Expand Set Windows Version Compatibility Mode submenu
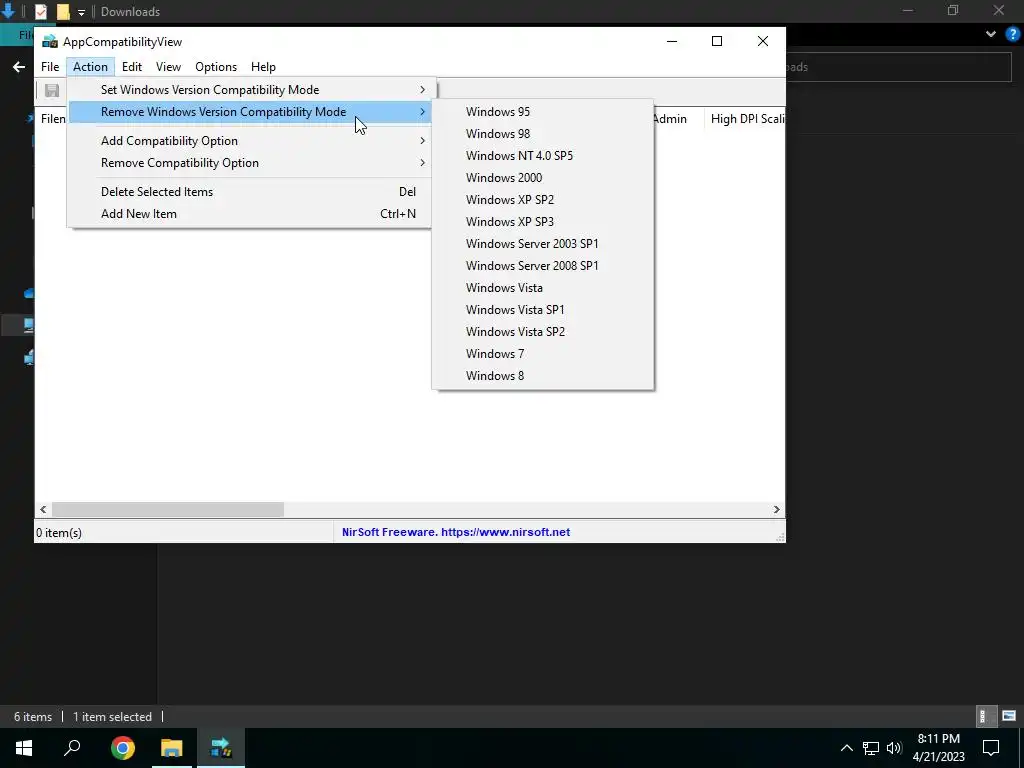The width and height of the screenshot is (1024, 768). tap(249, 89)
